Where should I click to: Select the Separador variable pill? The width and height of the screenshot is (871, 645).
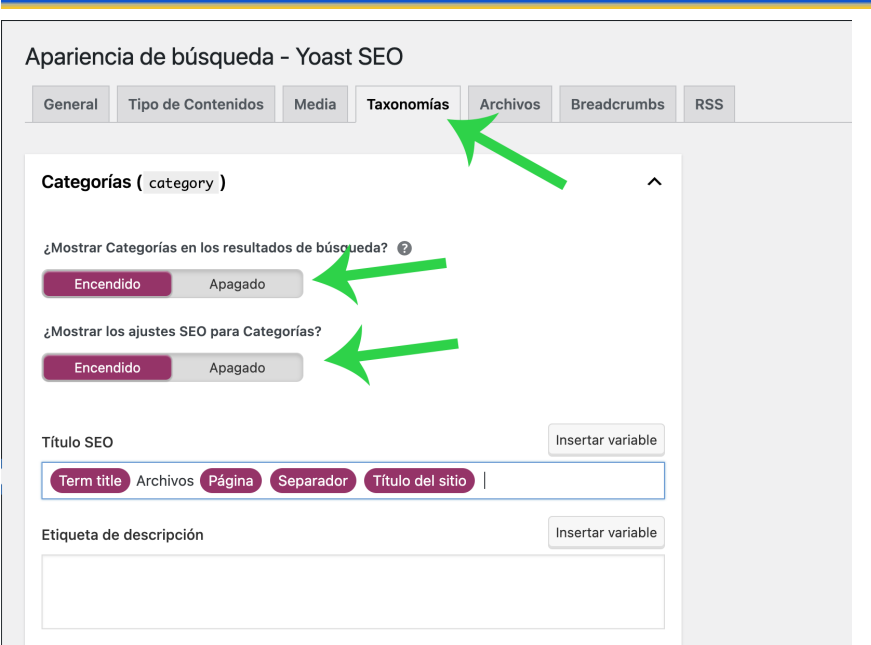pyautogui.click(x=313, y=481)
